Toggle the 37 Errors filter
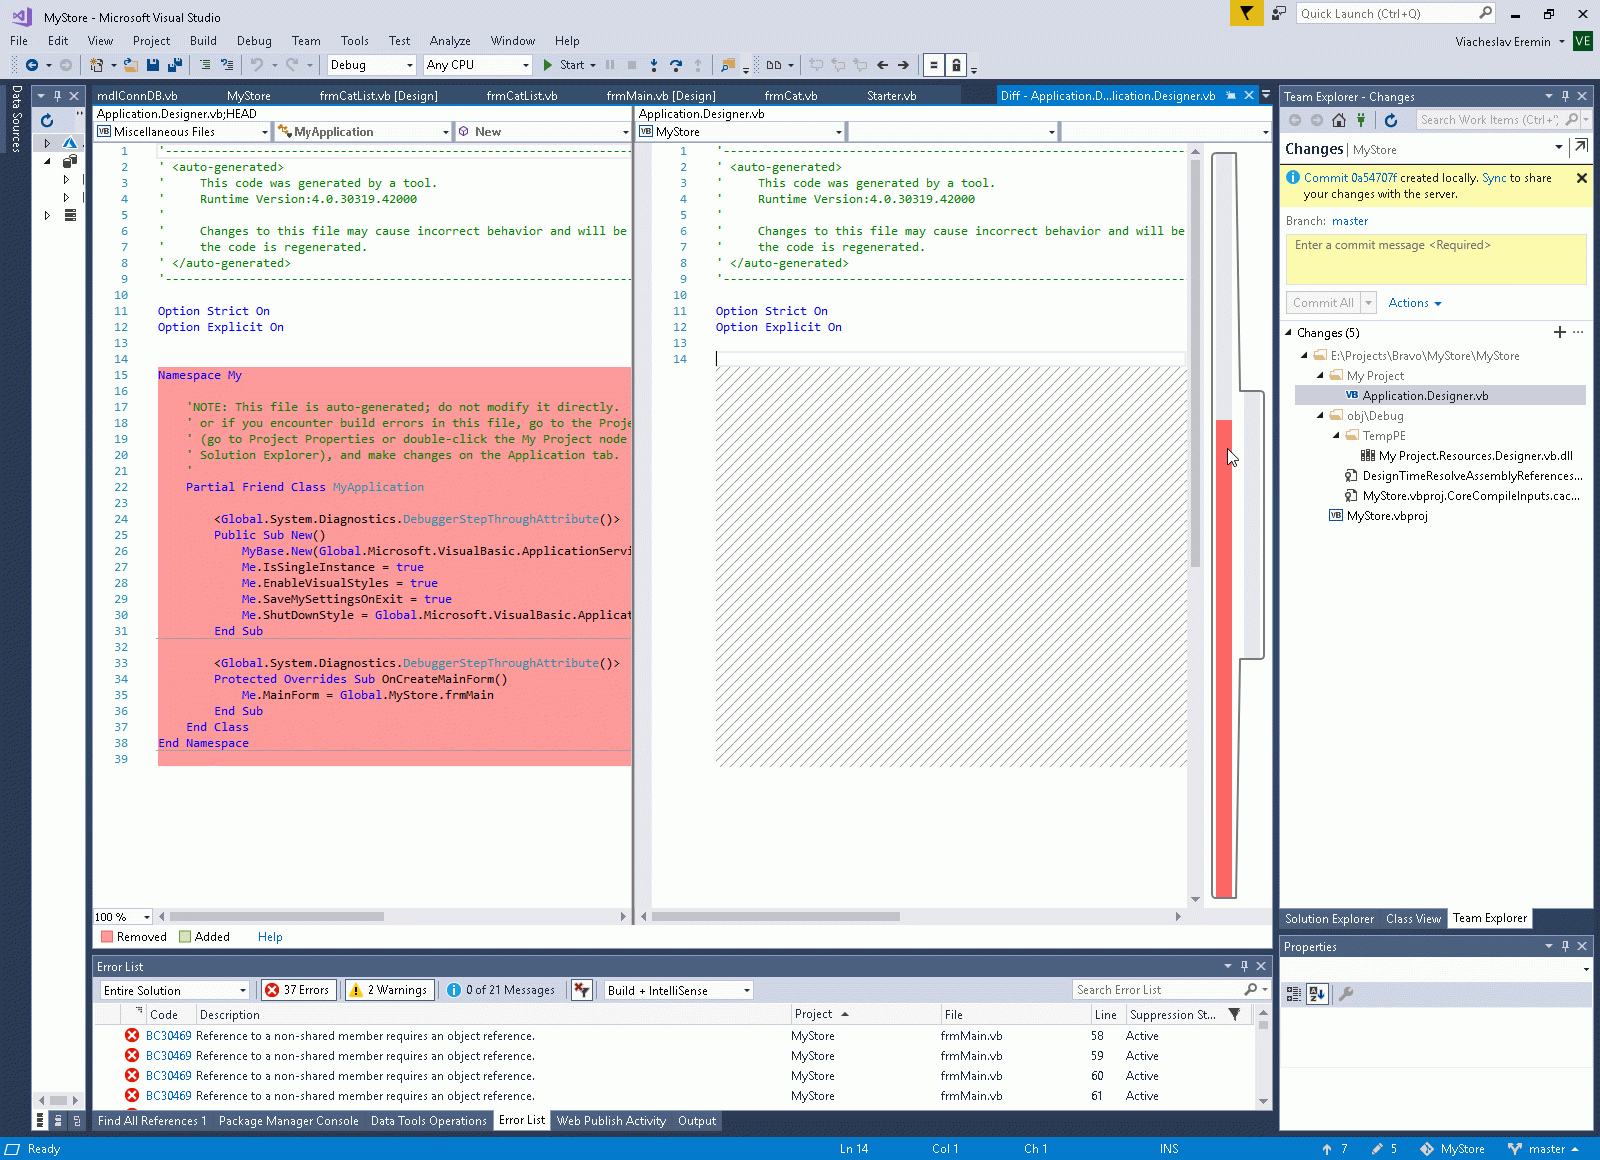This screenshot has width=1600, height=1160. 298,990
